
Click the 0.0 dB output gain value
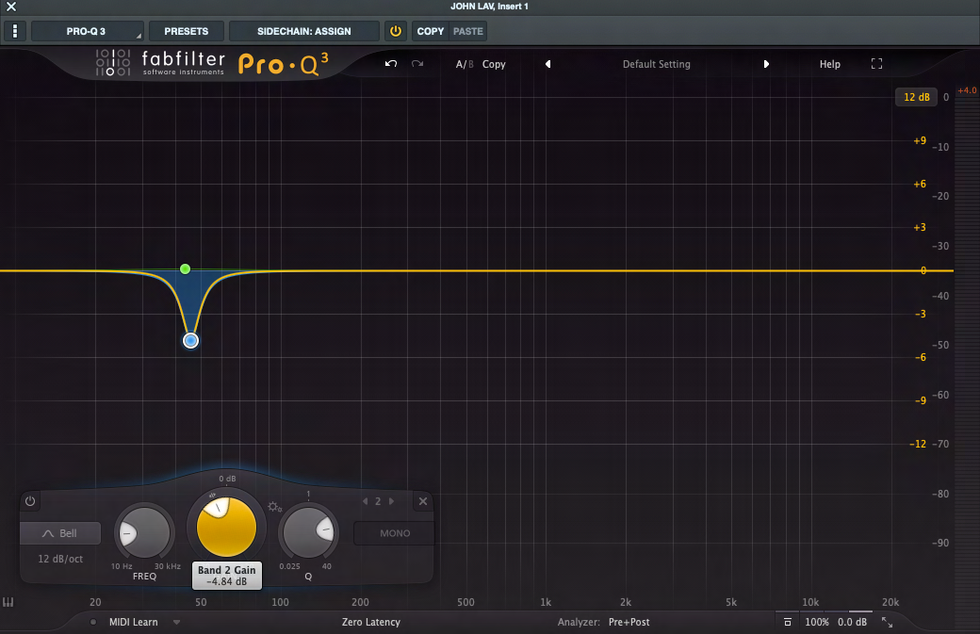click(x=852, y=622)
